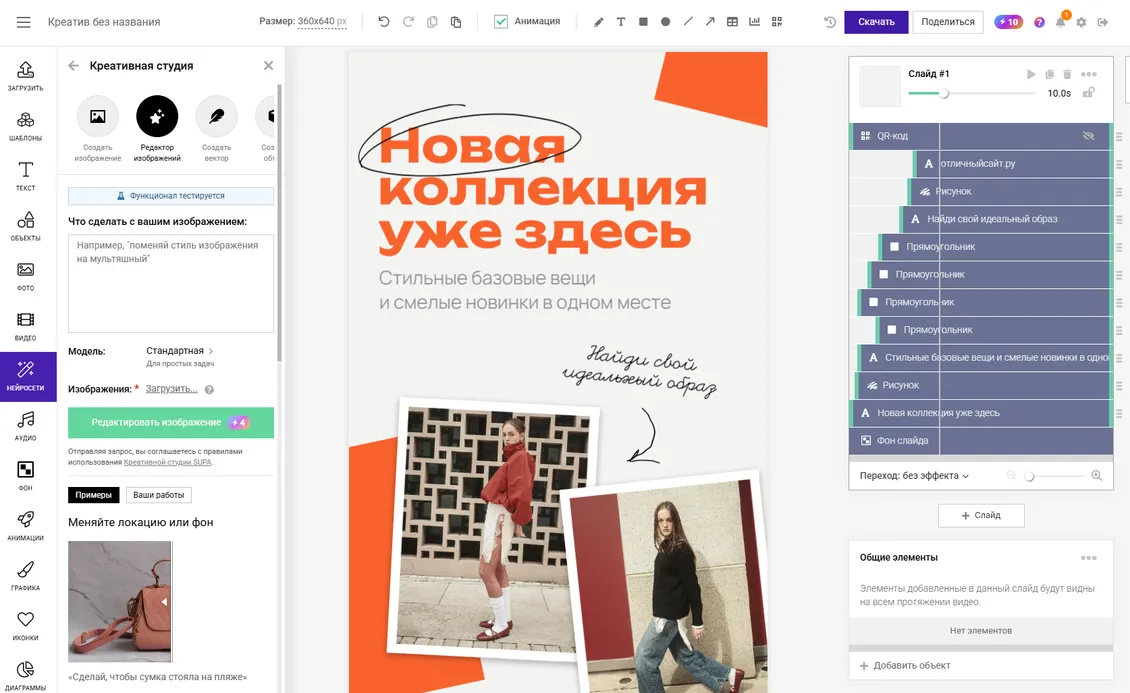Toggle slide duration lock icon

pos(1089,93)
